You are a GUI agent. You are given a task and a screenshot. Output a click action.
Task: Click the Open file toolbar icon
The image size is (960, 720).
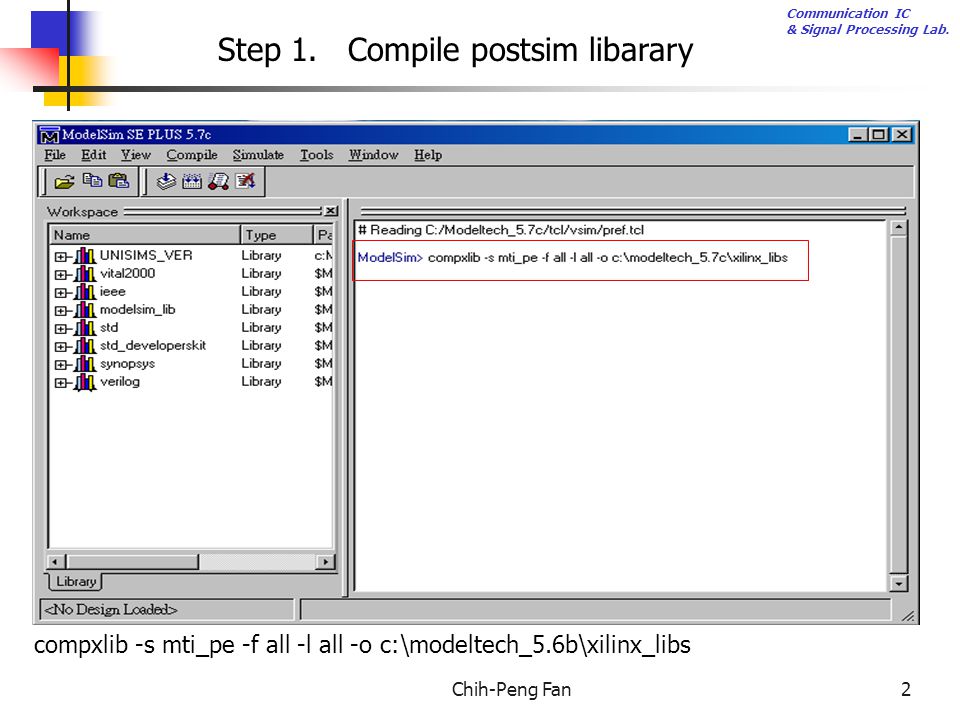tap(64, 182)
